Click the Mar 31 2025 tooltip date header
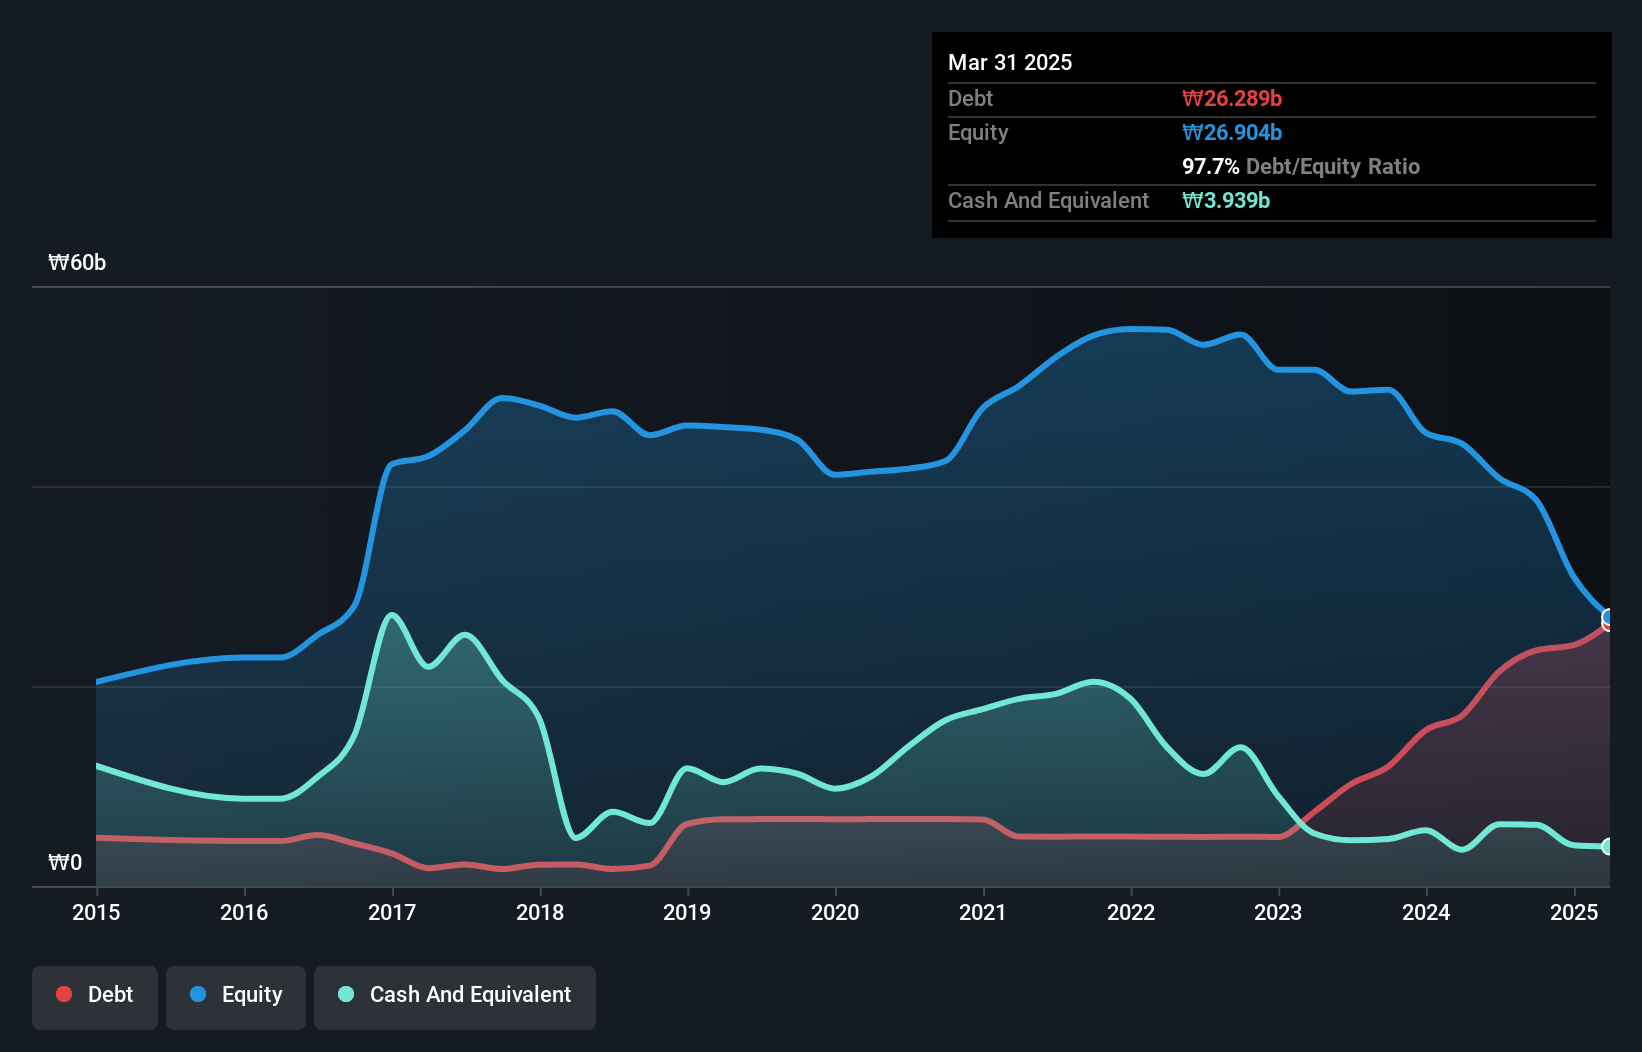Viewport: 1642px width, 1052px height. 1010,62
